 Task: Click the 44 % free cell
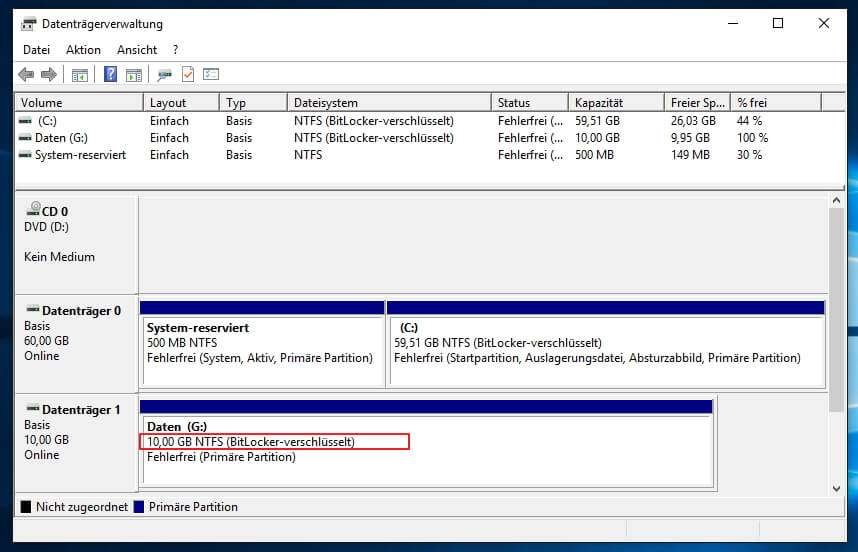(x=749, y=121)
